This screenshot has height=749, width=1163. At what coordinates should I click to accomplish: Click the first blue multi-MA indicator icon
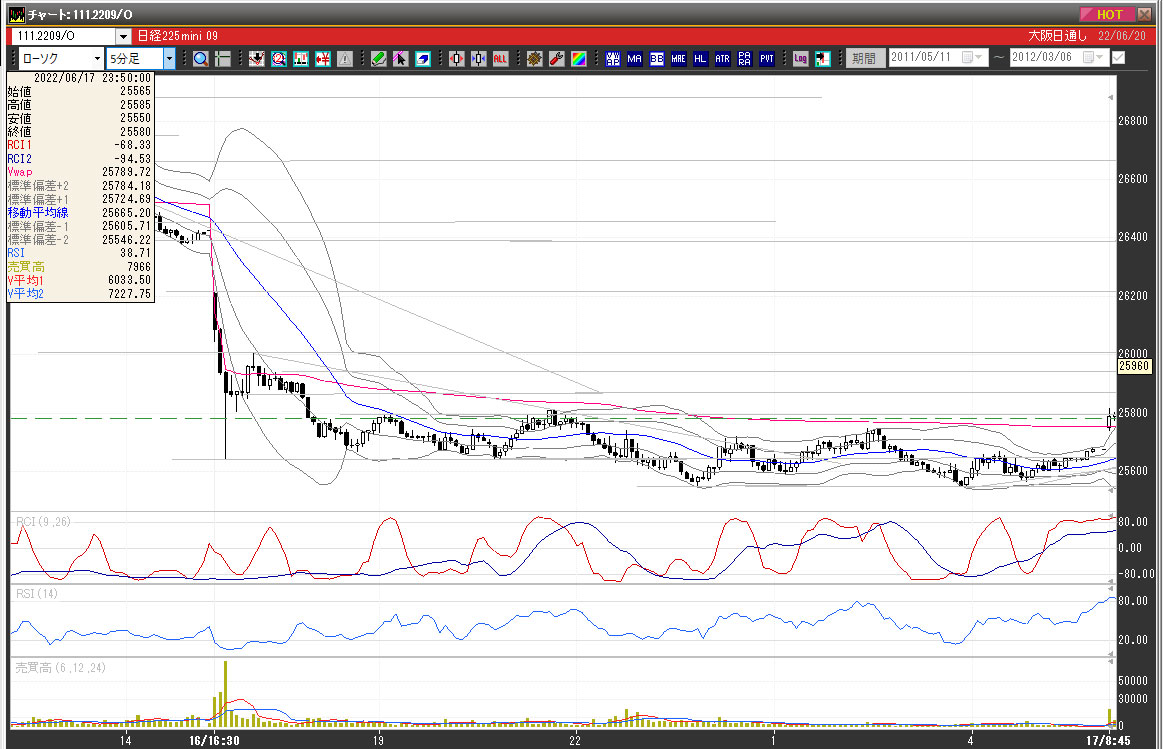point(613,59)
